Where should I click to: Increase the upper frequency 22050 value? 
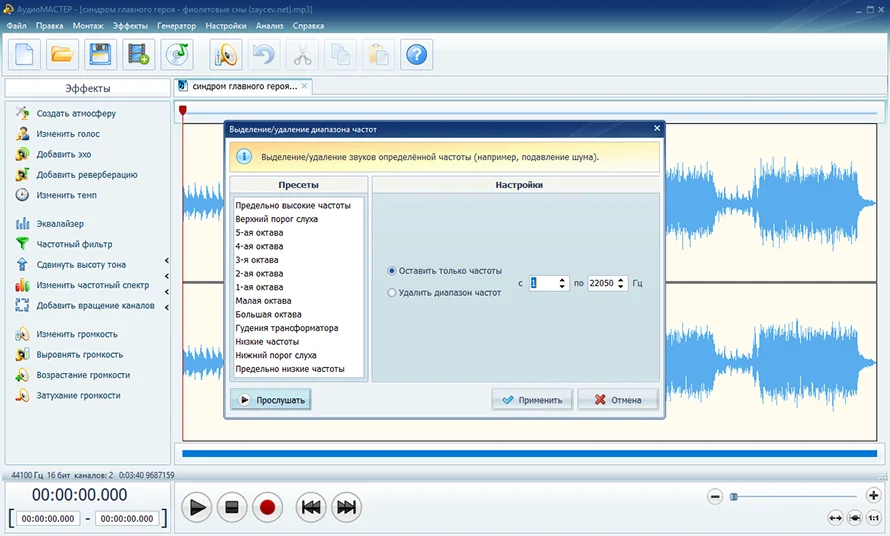pyautogui.click(x=620, y=279)
